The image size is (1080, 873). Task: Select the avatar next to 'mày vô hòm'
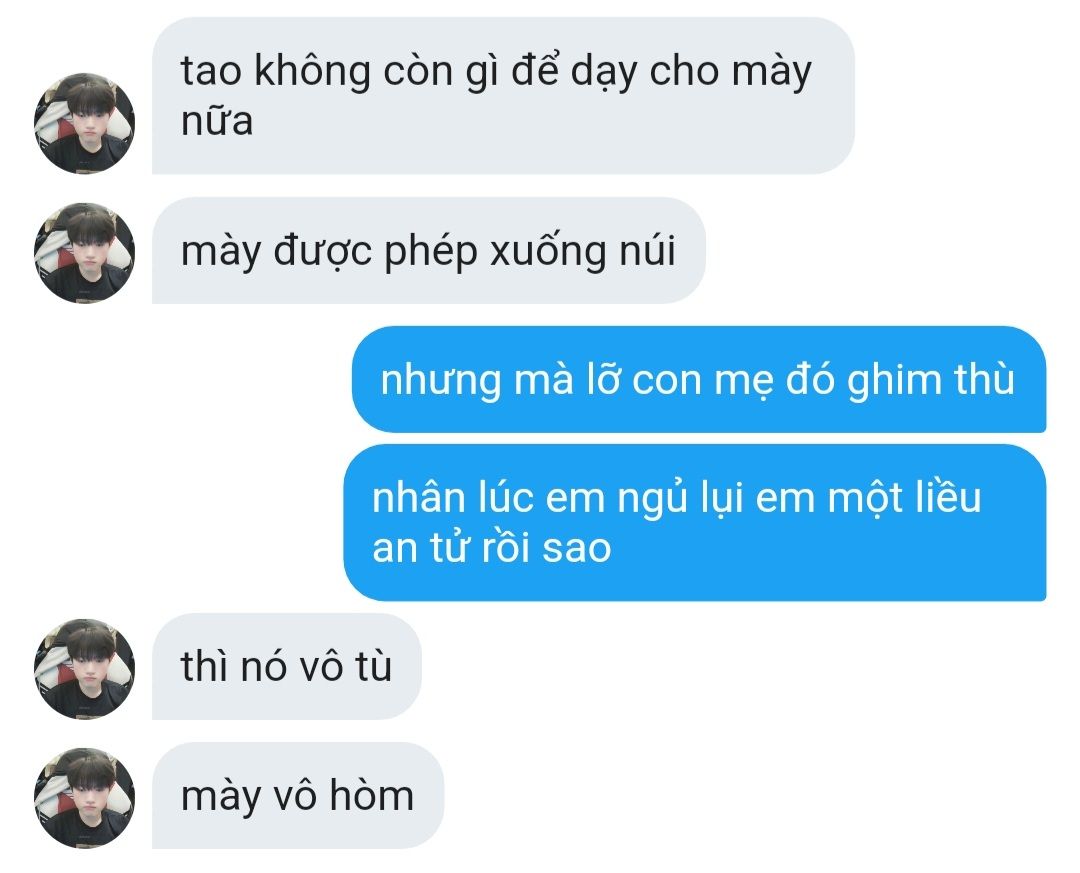coord(84,798)
